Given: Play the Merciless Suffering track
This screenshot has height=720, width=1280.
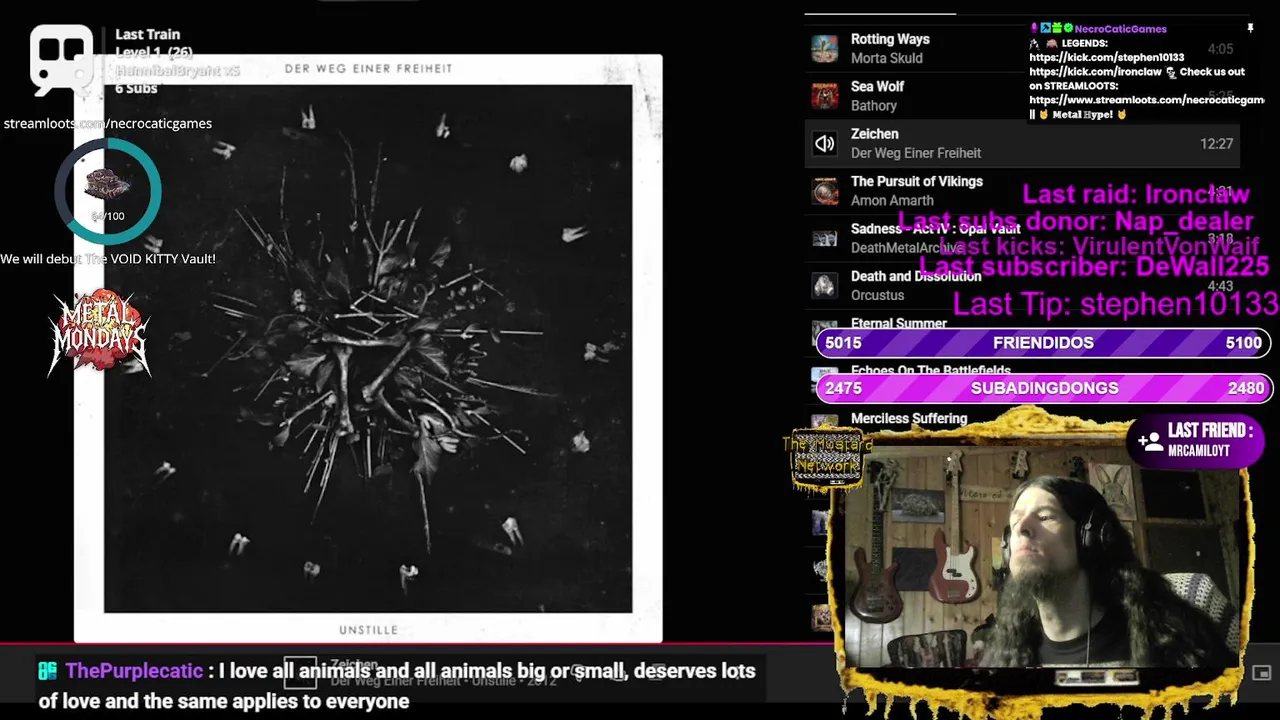Looking at the screenshot, I should click(909, 418).
